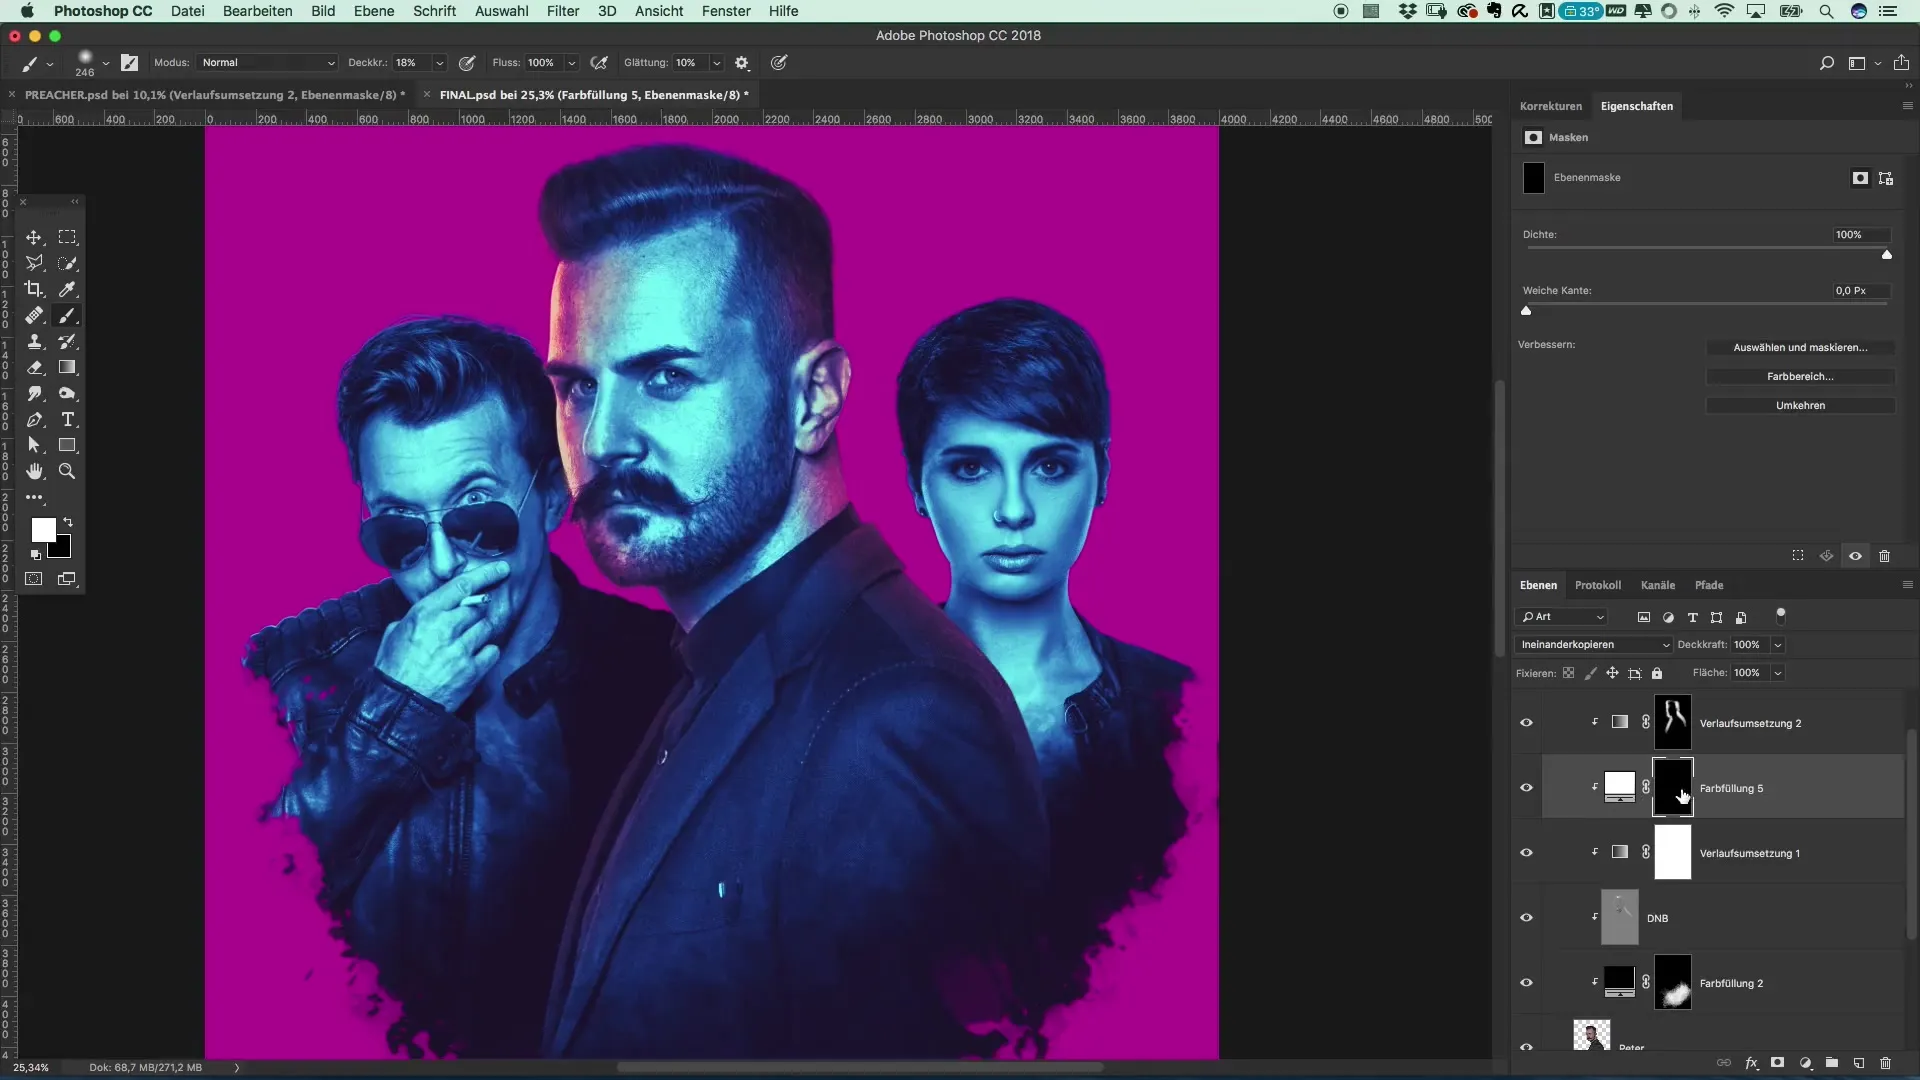Image resolution: width=1920 pixels, height=1080 pixels.
Task: Select the Pen tool
Action: (x=34, y=419)
